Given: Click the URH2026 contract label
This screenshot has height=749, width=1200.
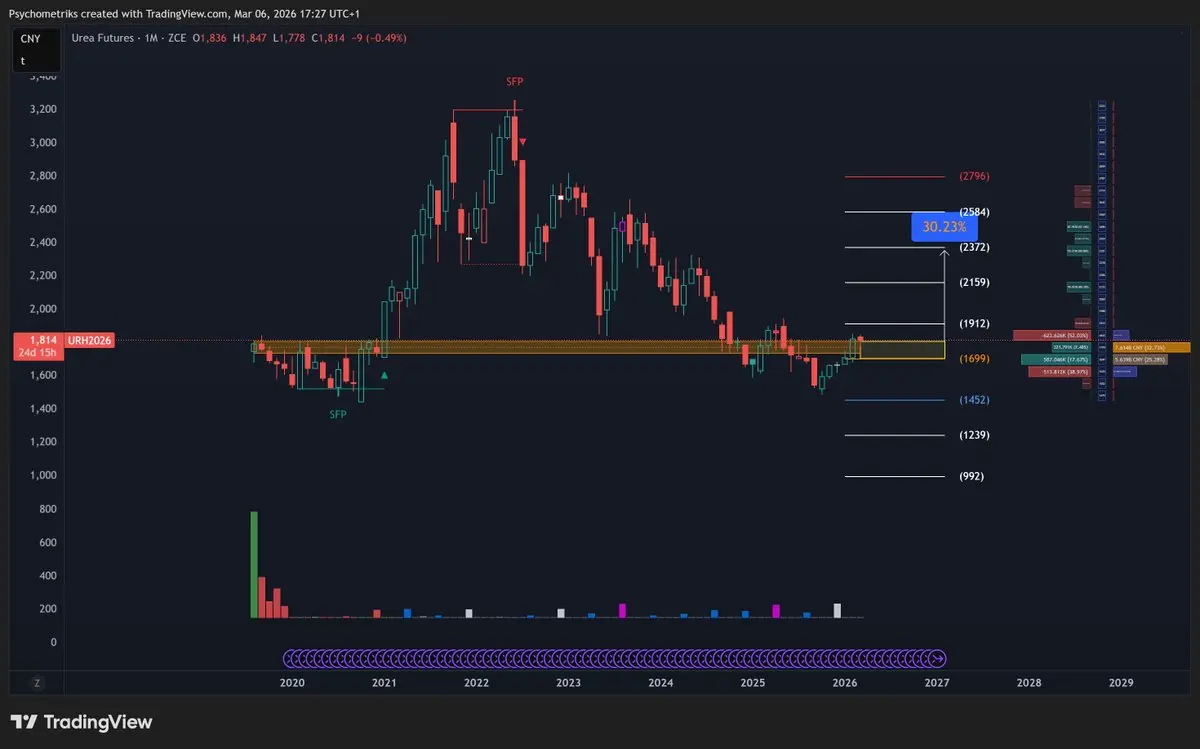Looking at the screenshot, I should pyautogui.click(x=90, y=340).
